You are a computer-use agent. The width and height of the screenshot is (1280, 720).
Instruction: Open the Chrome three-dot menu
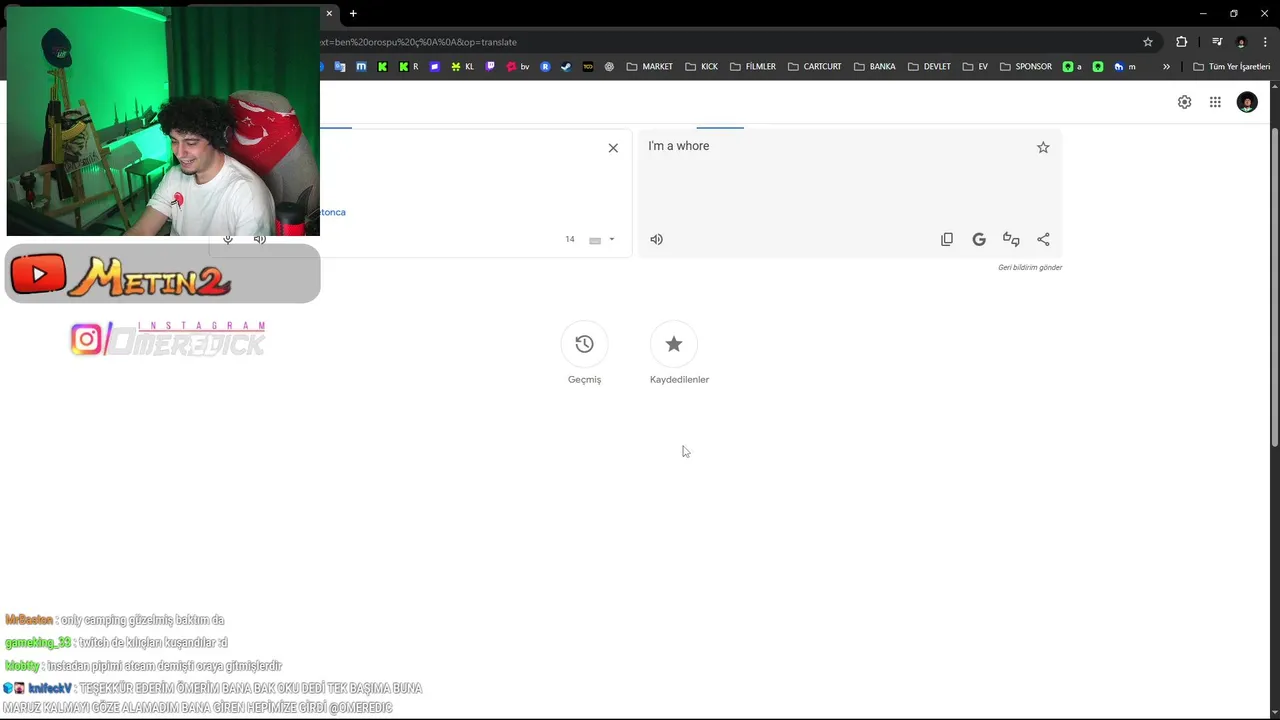coord(1265,42)
